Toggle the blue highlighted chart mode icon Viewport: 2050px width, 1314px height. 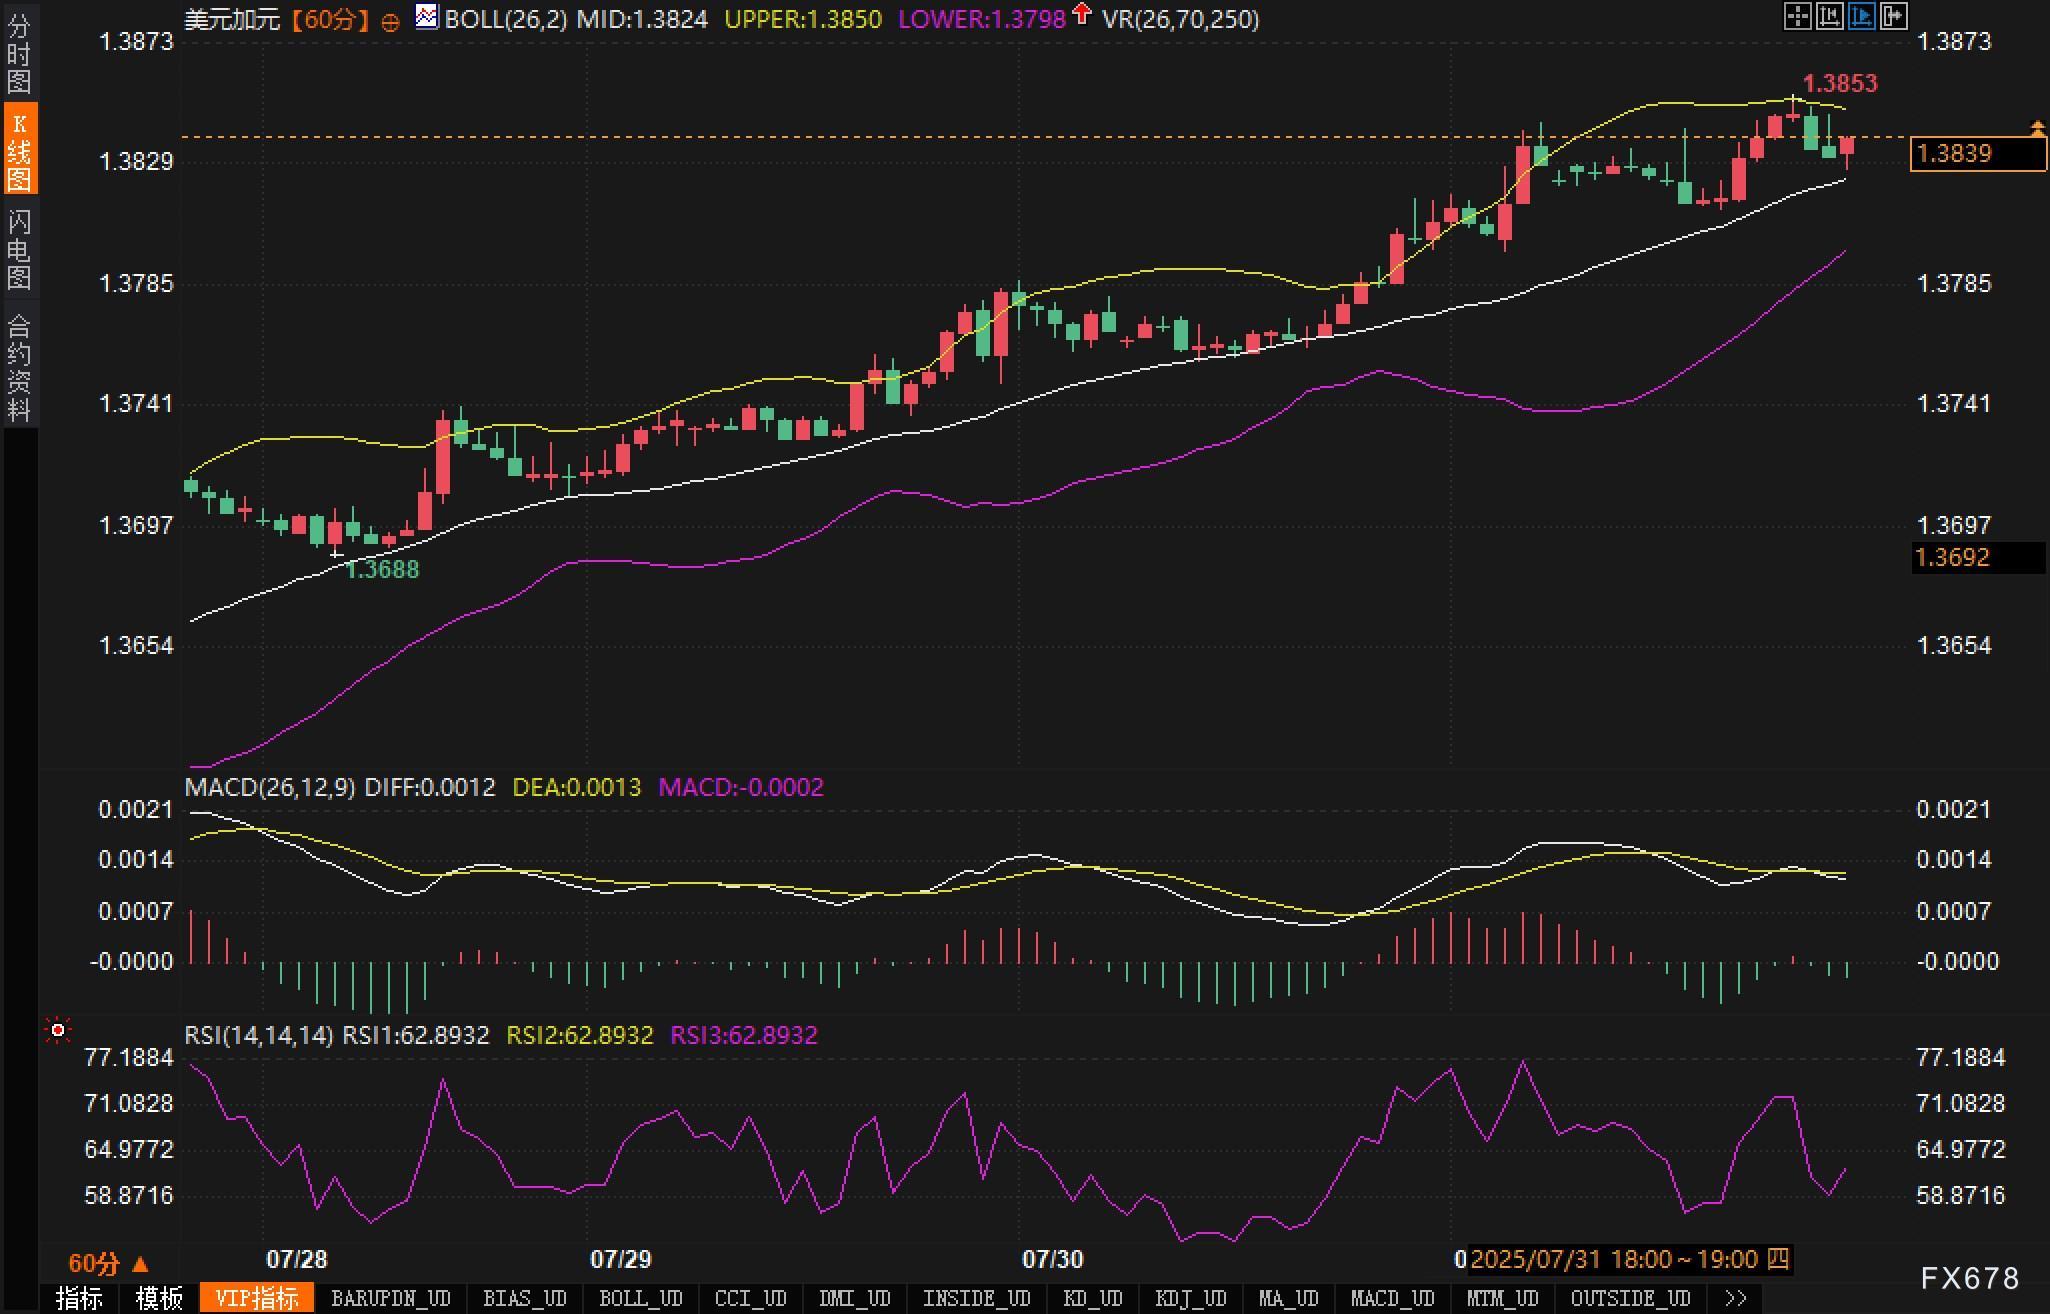point(1861,16)
